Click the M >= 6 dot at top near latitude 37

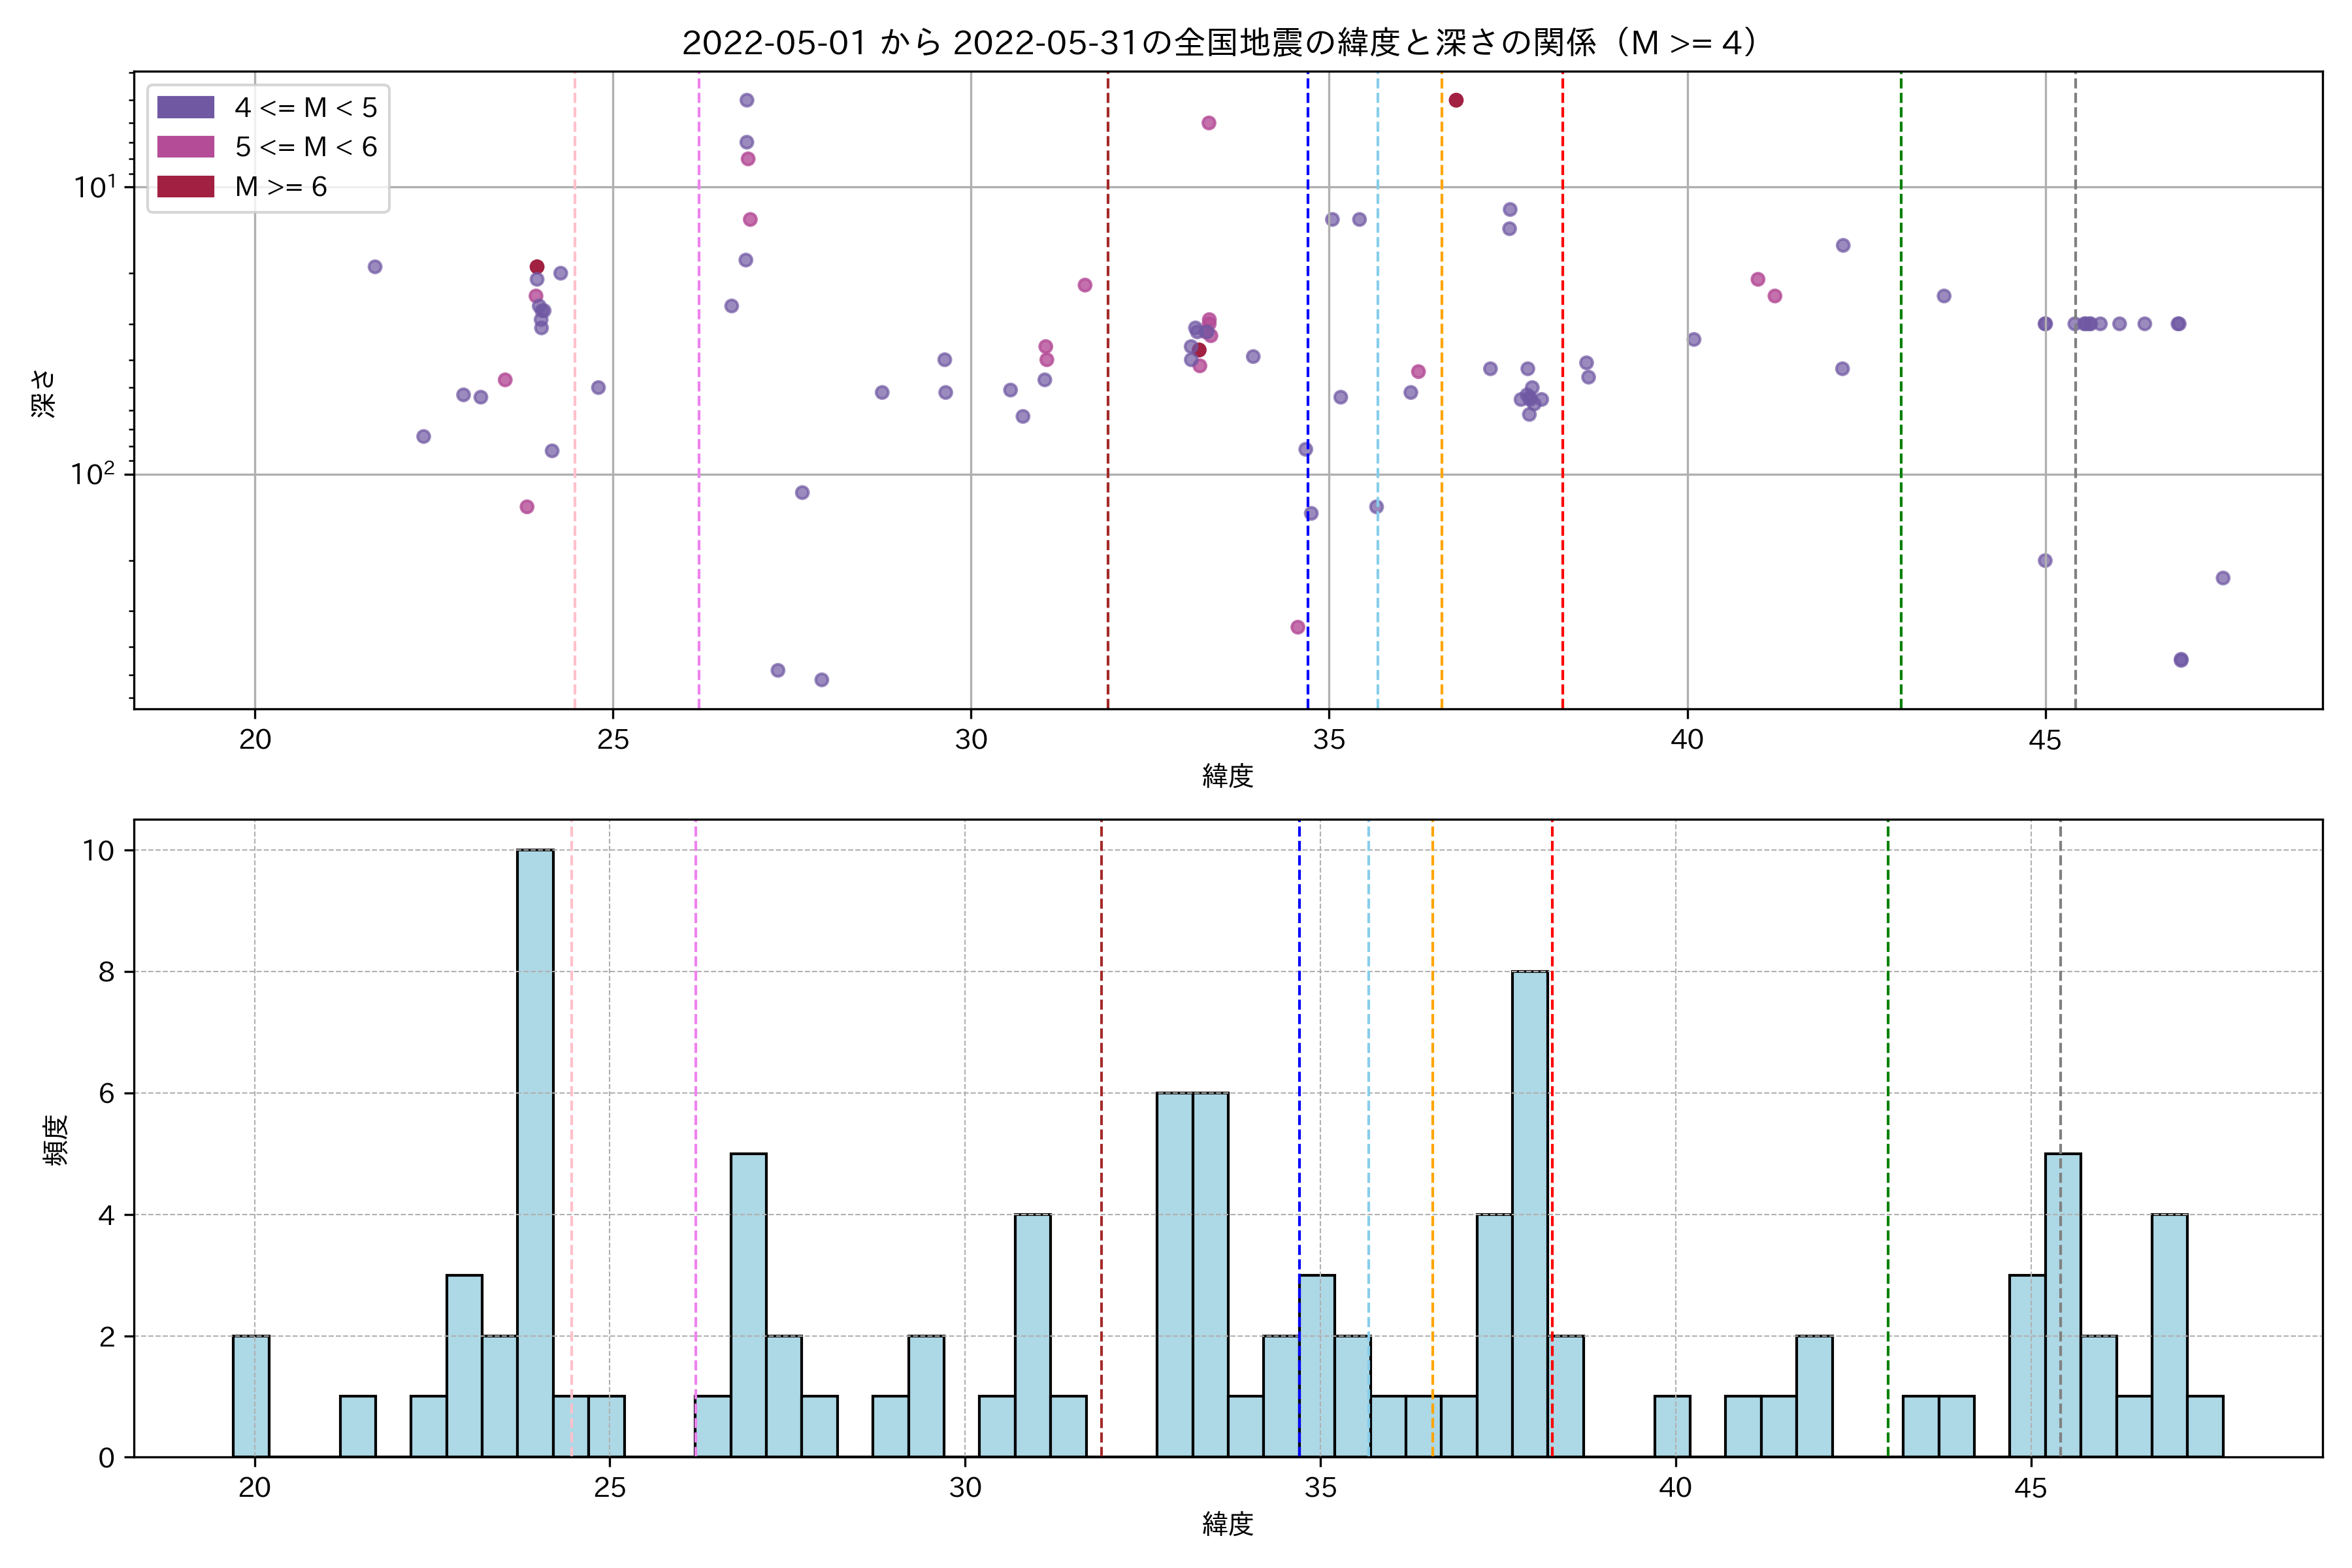(x=1456, y=100)
